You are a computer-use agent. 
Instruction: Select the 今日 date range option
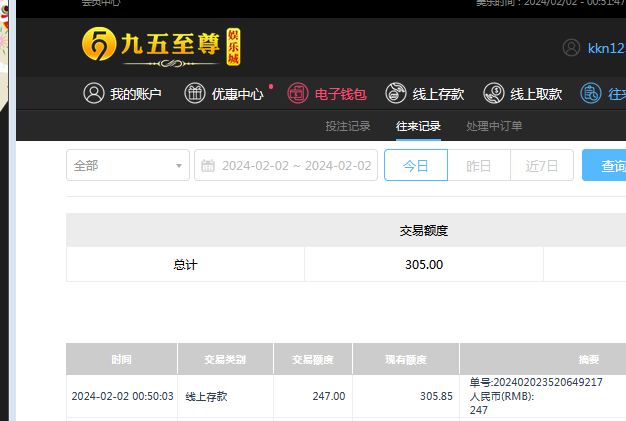415,166
